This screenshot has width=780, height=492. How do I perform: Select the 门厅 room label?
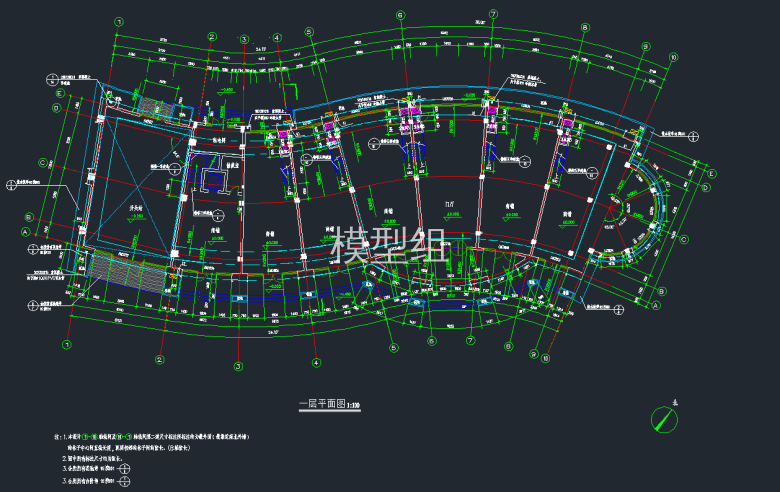(x=450, y=204)
